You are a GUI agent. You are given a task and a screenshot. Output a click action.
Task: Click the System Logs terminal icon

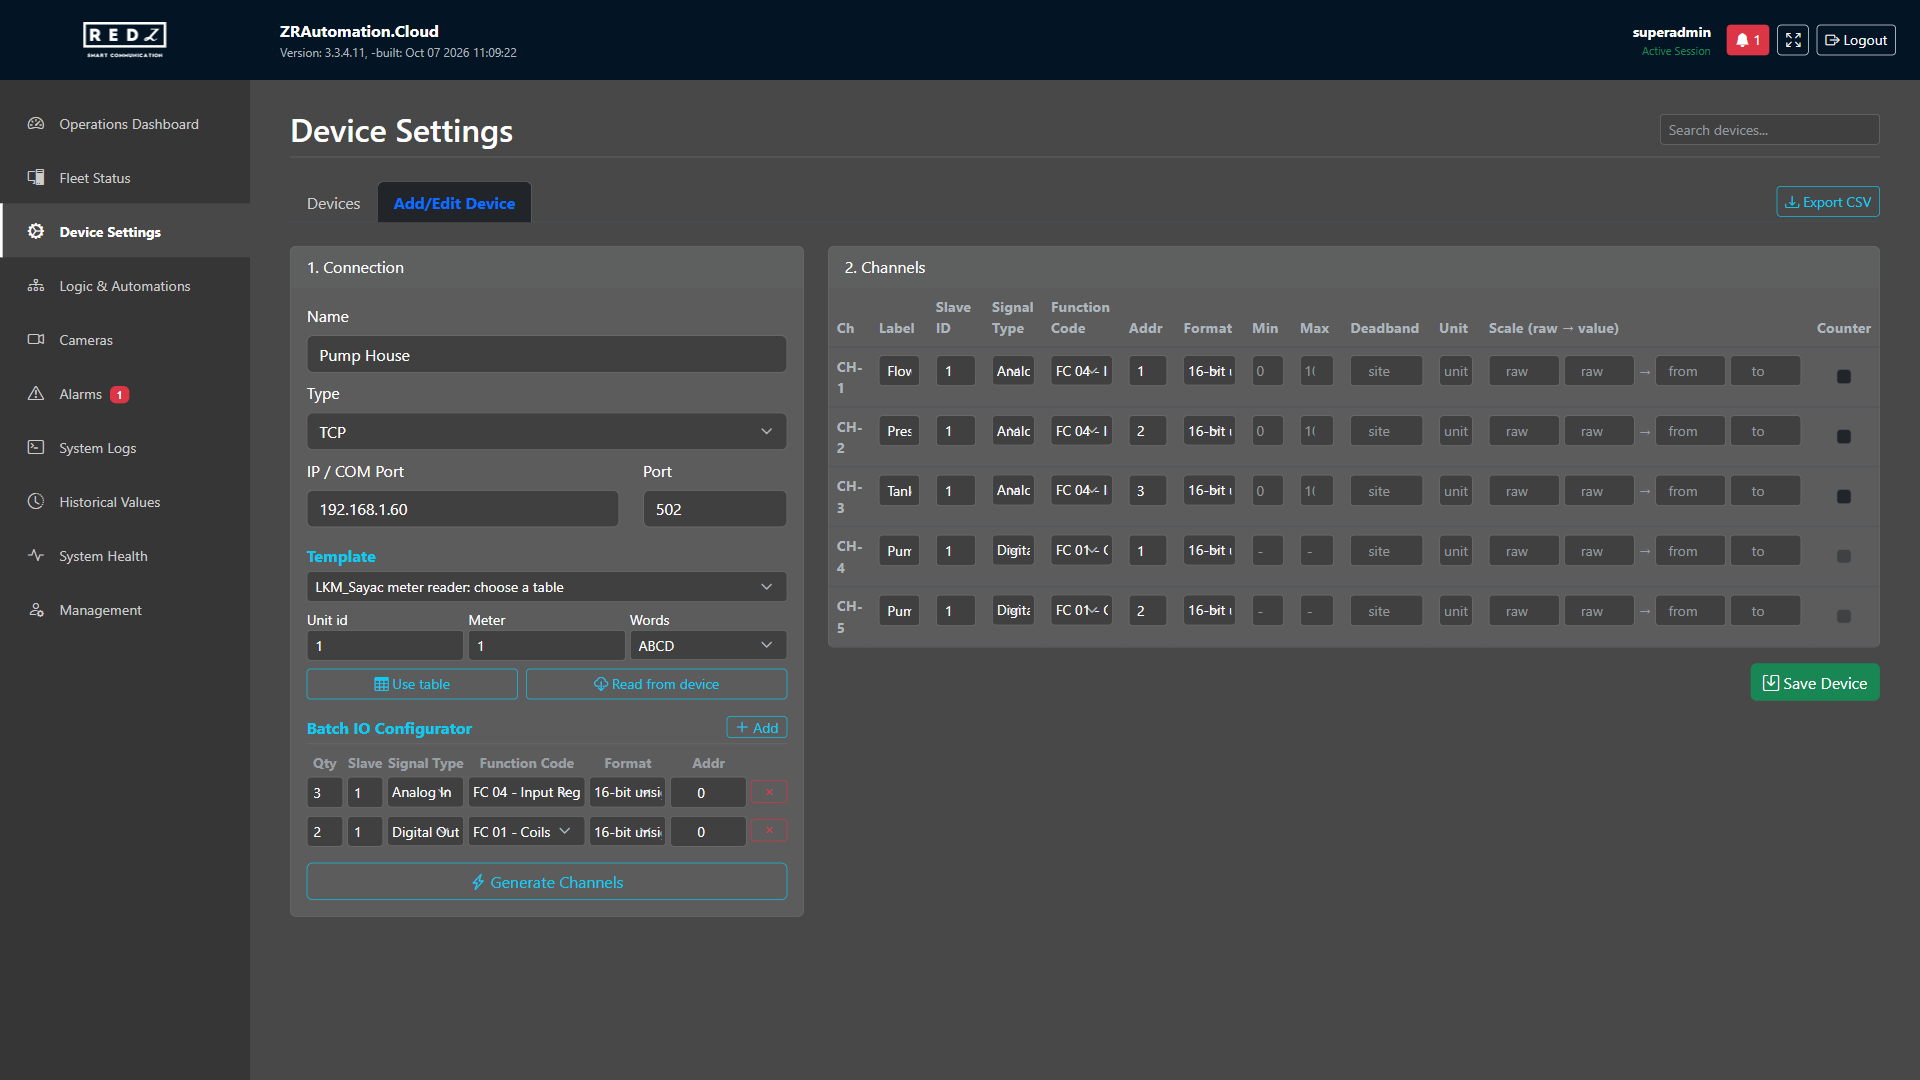click(x=36, y=448)
